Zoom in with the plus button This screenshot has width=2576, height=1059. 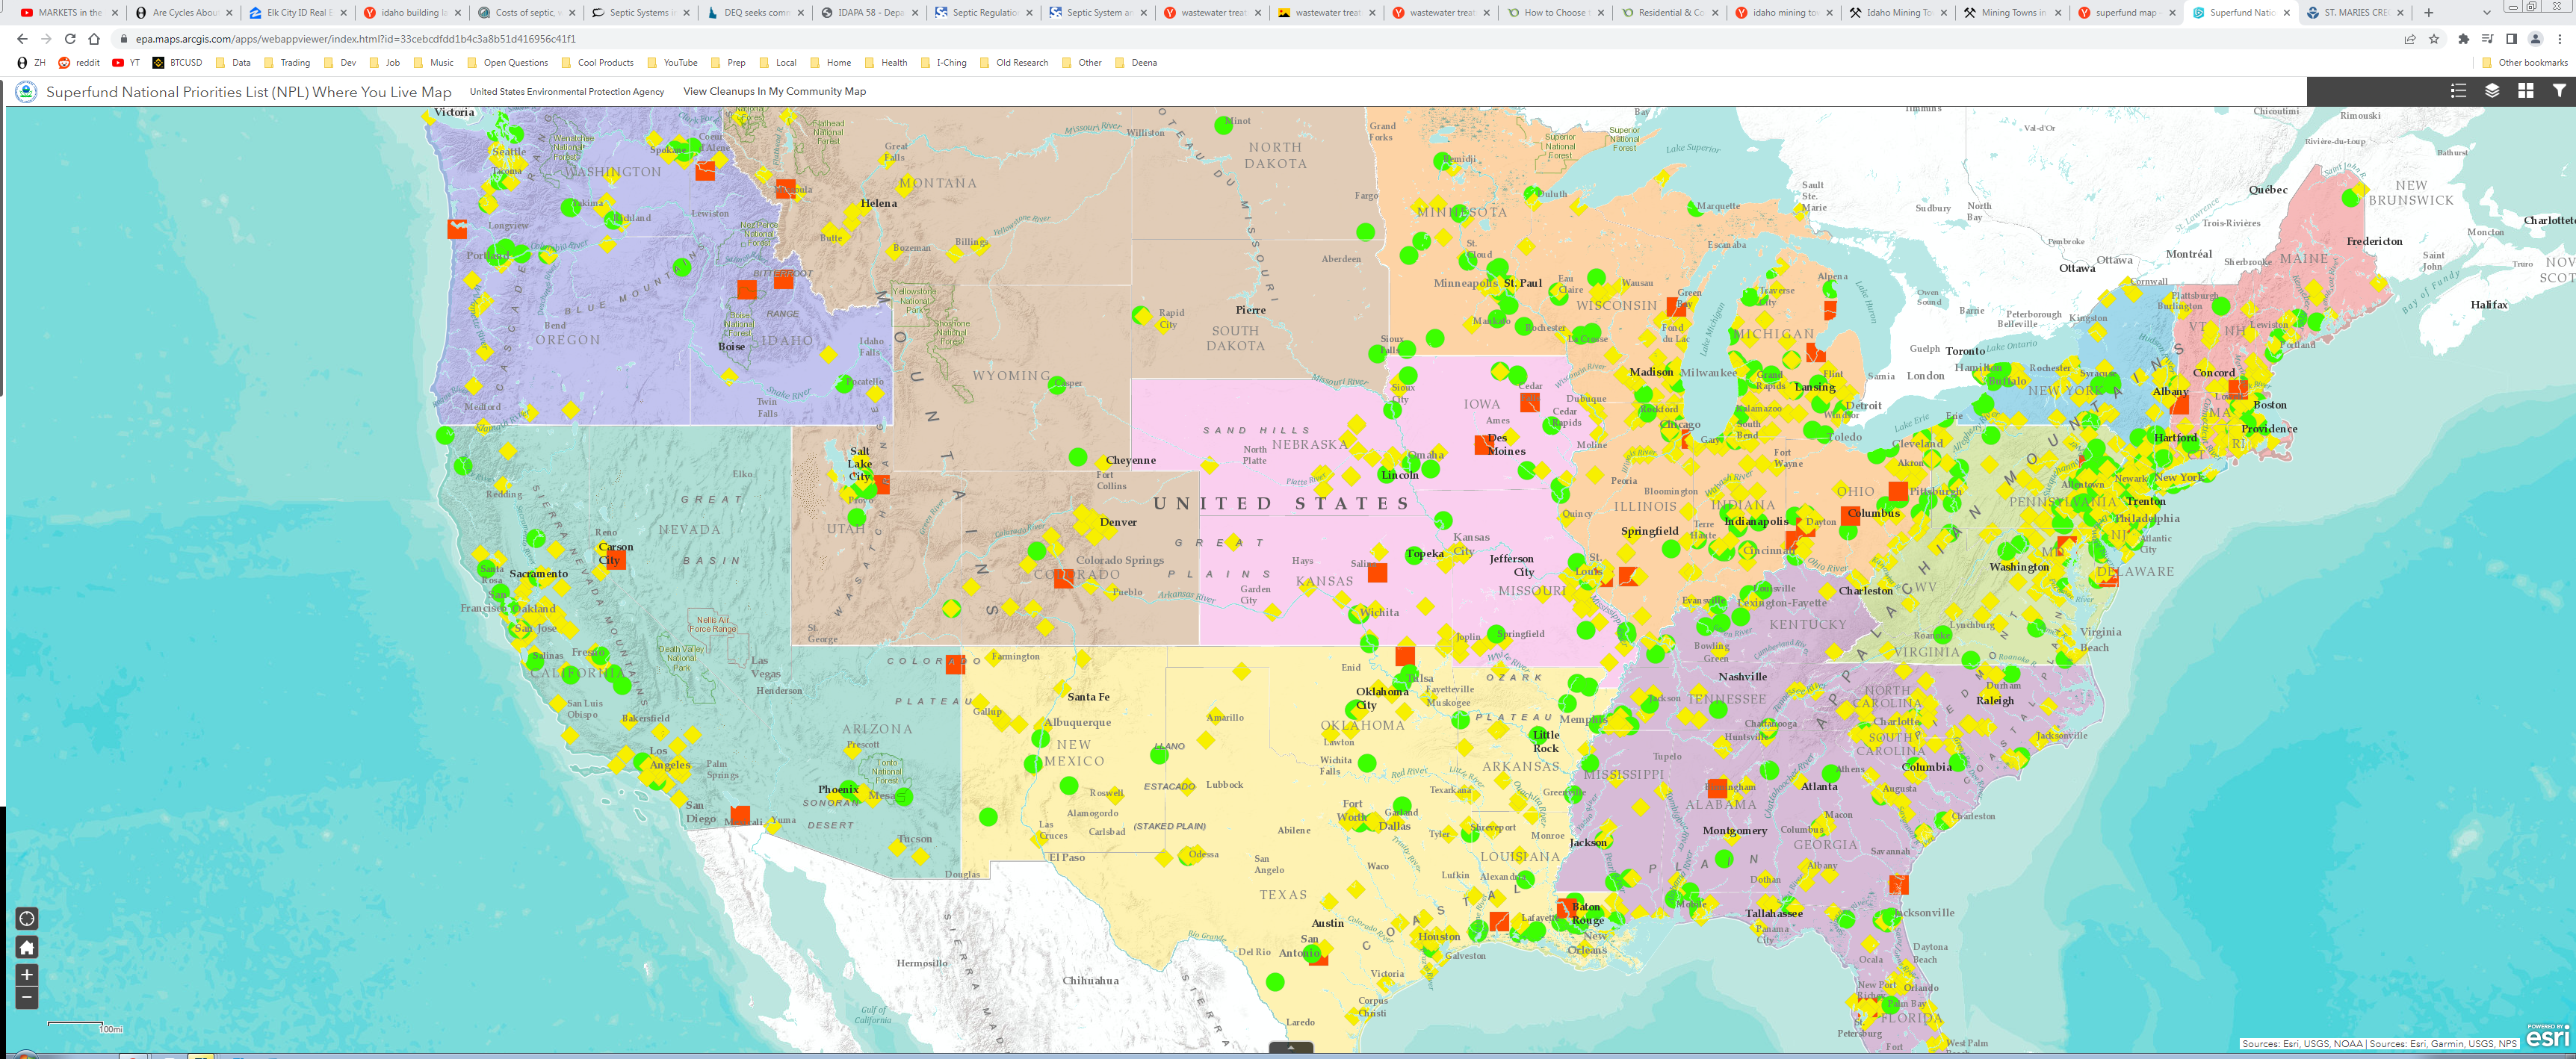point(27,975)
